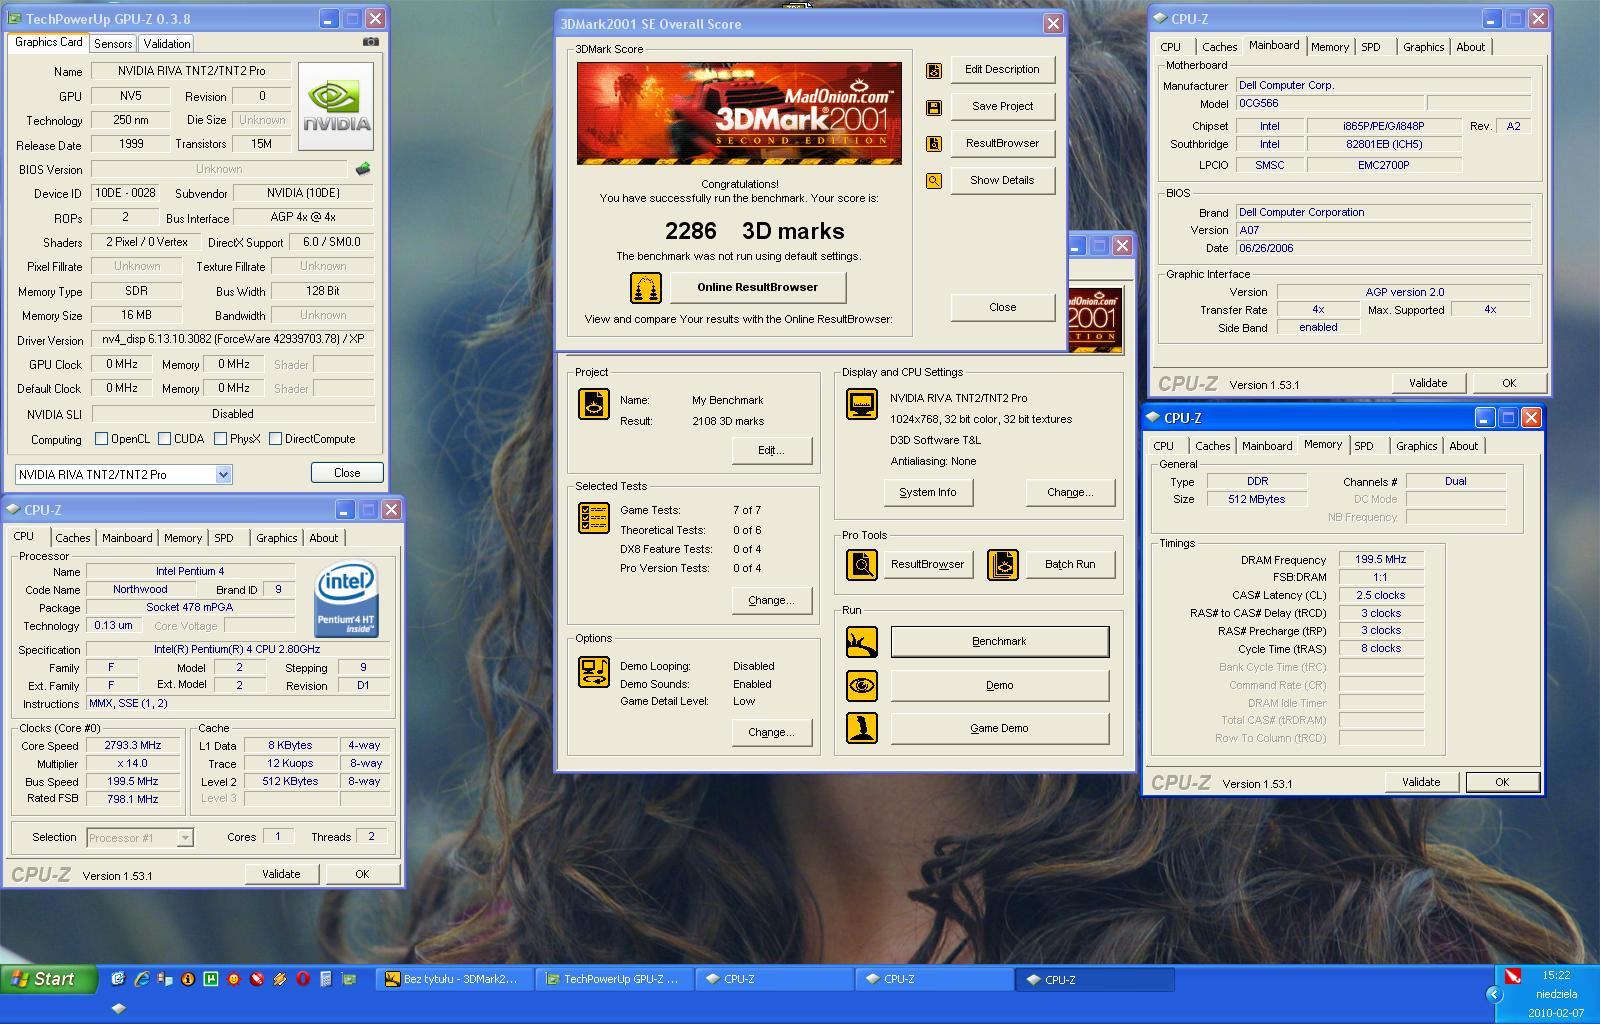The width and height of the screenshot is (1600, 1024).
Task: Open the Caches tab in CPU-Z processor window
Action: point(72,538)
